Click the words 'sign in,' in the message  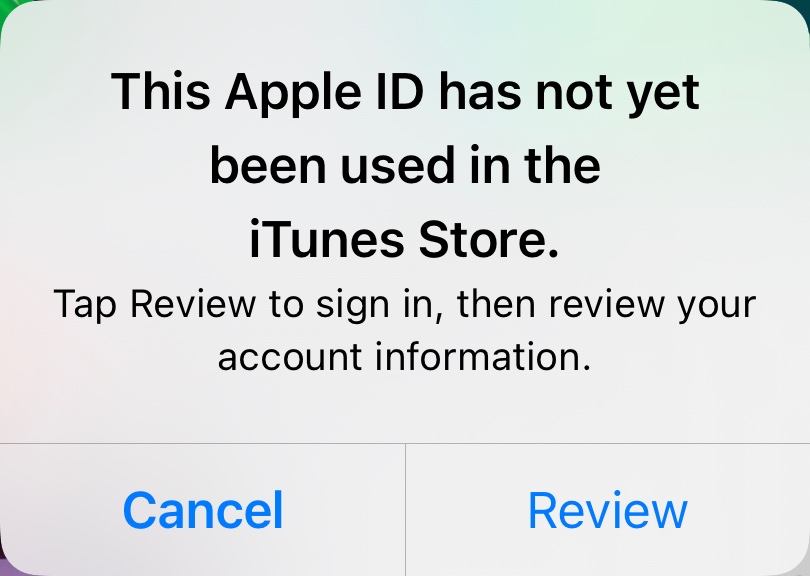point(380,306)
